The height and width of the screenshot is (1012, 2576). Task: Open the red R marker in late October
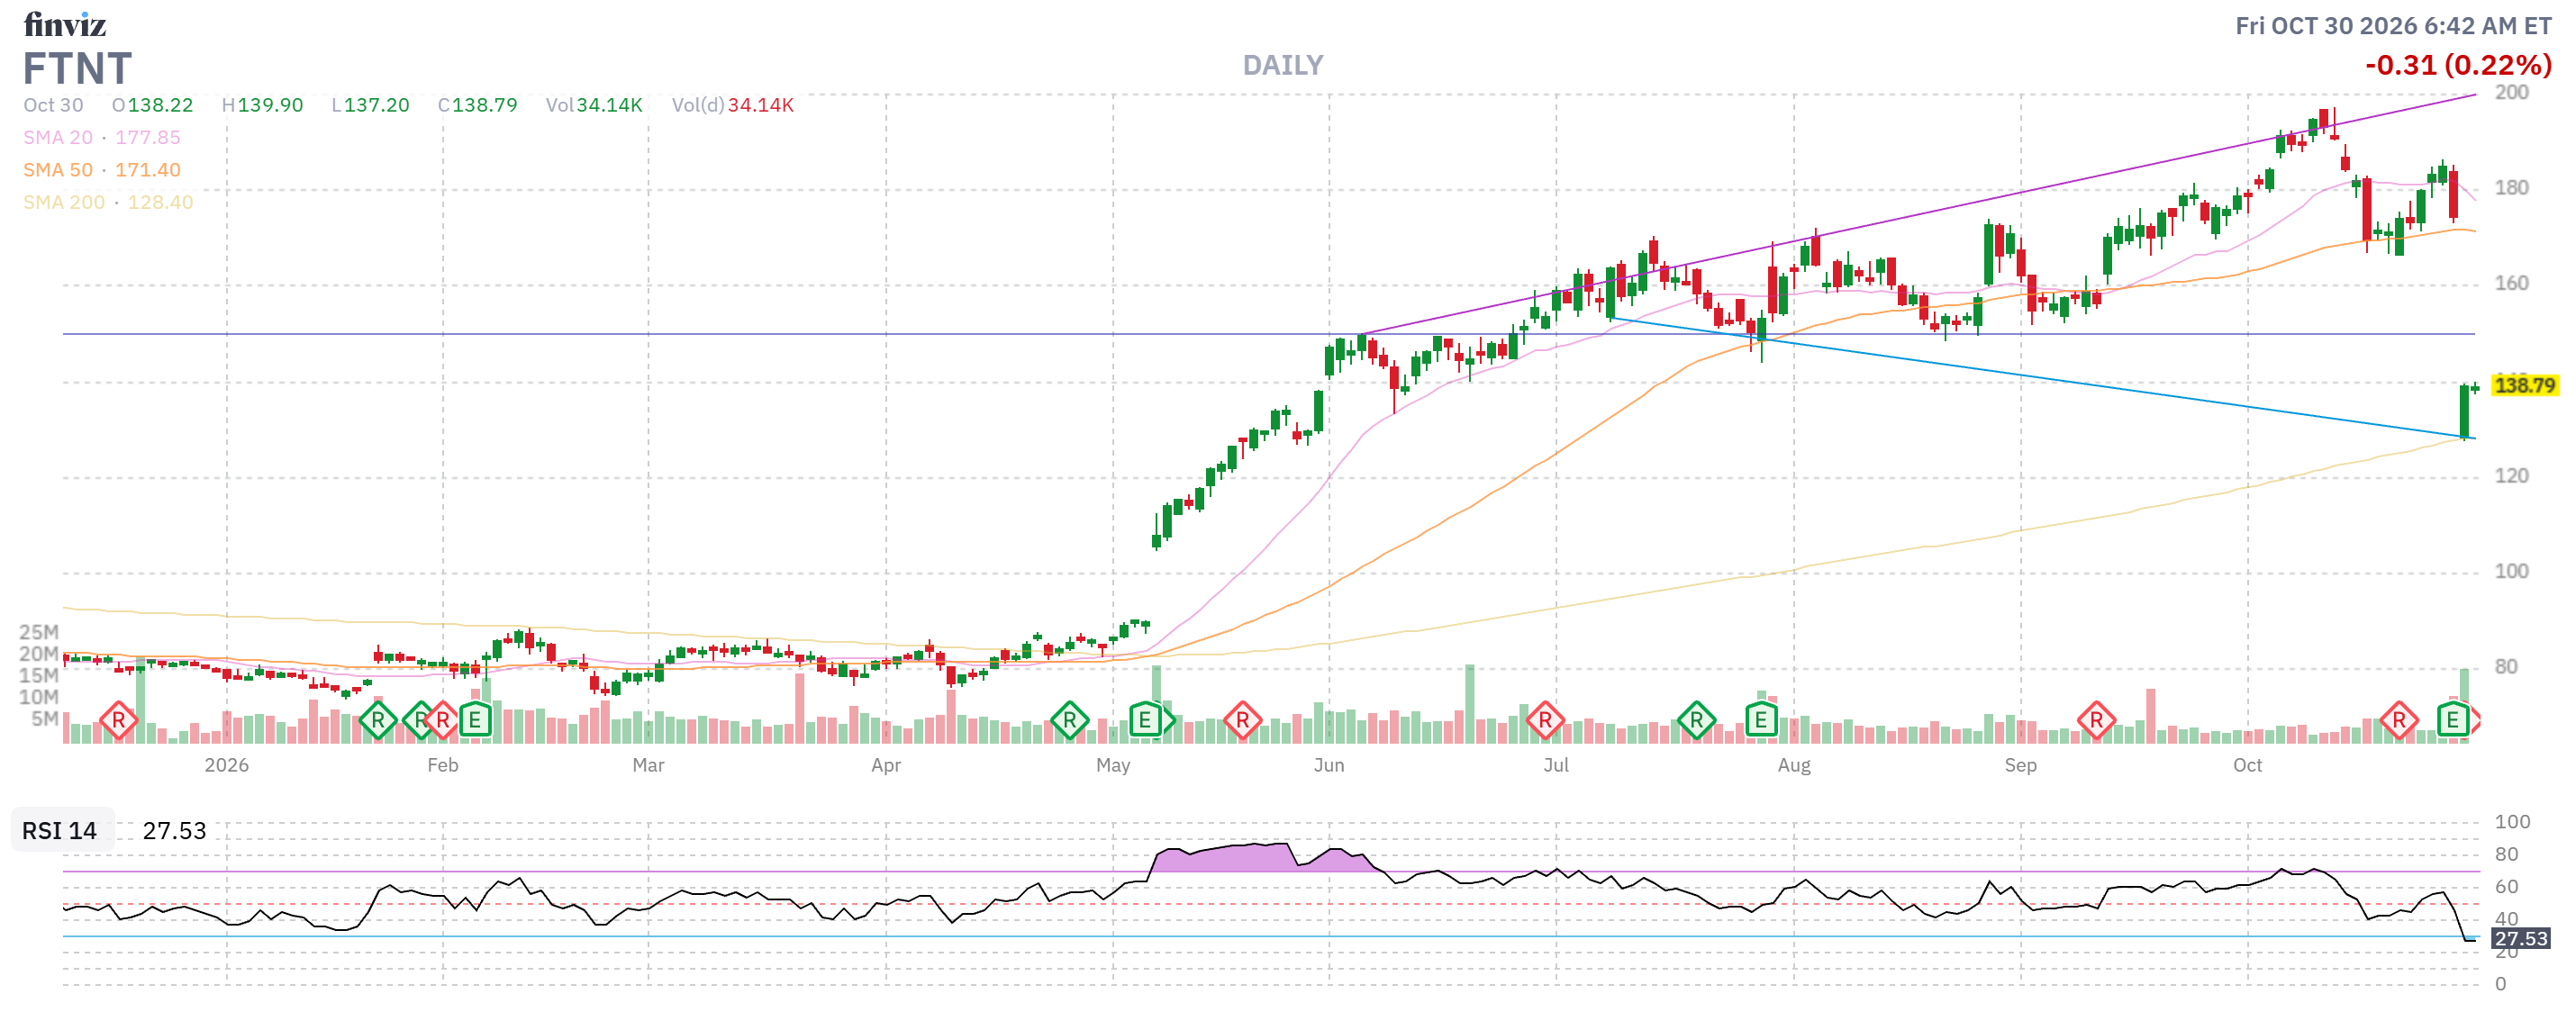pyautogui.click(x=2398, y=720)
